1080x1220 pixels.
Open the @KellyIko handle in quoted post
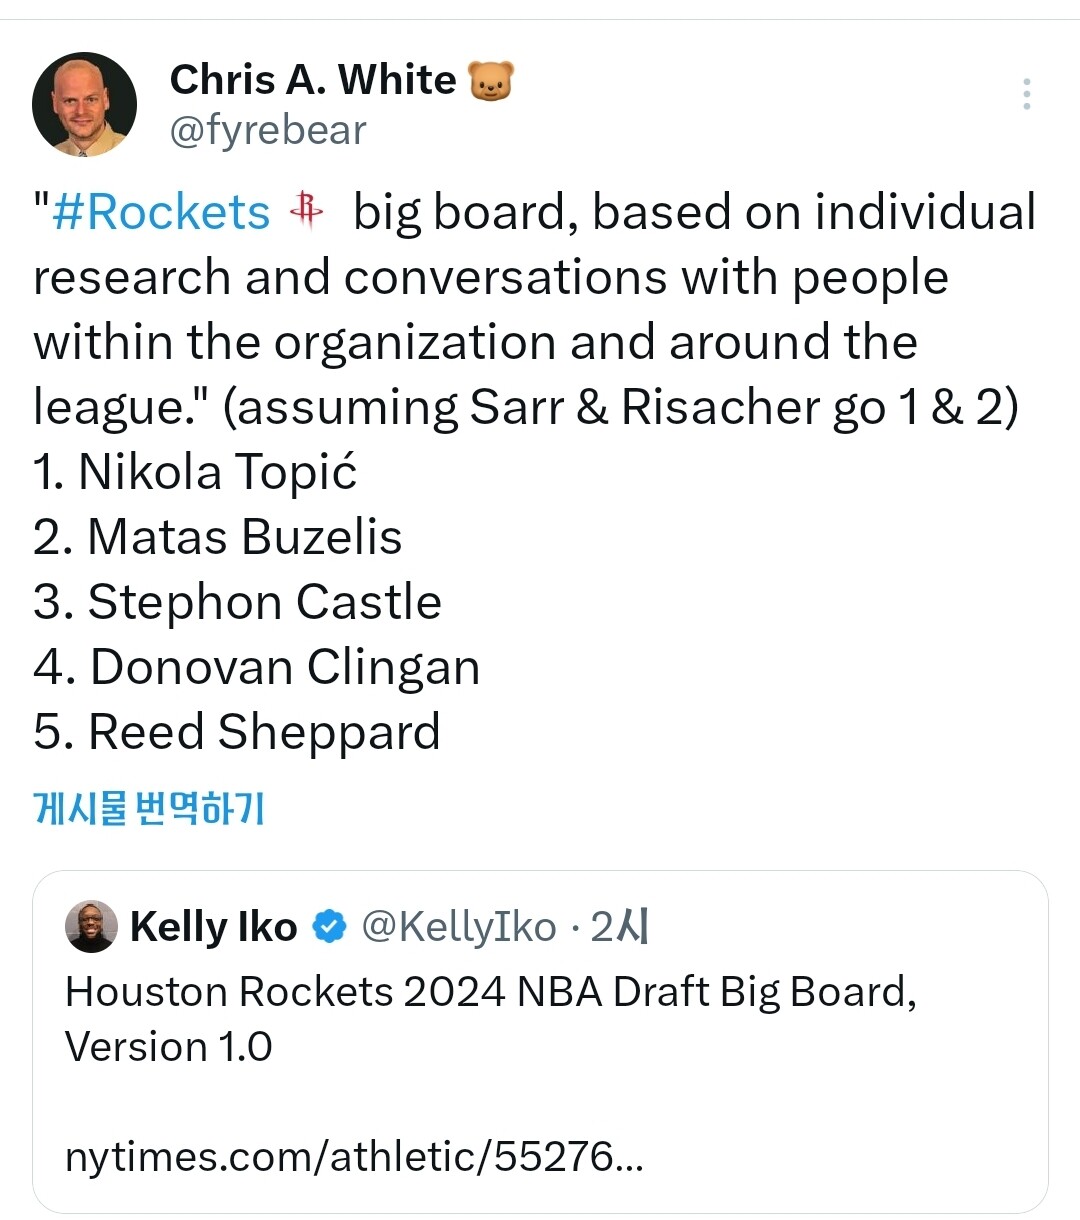coord(458,927)
